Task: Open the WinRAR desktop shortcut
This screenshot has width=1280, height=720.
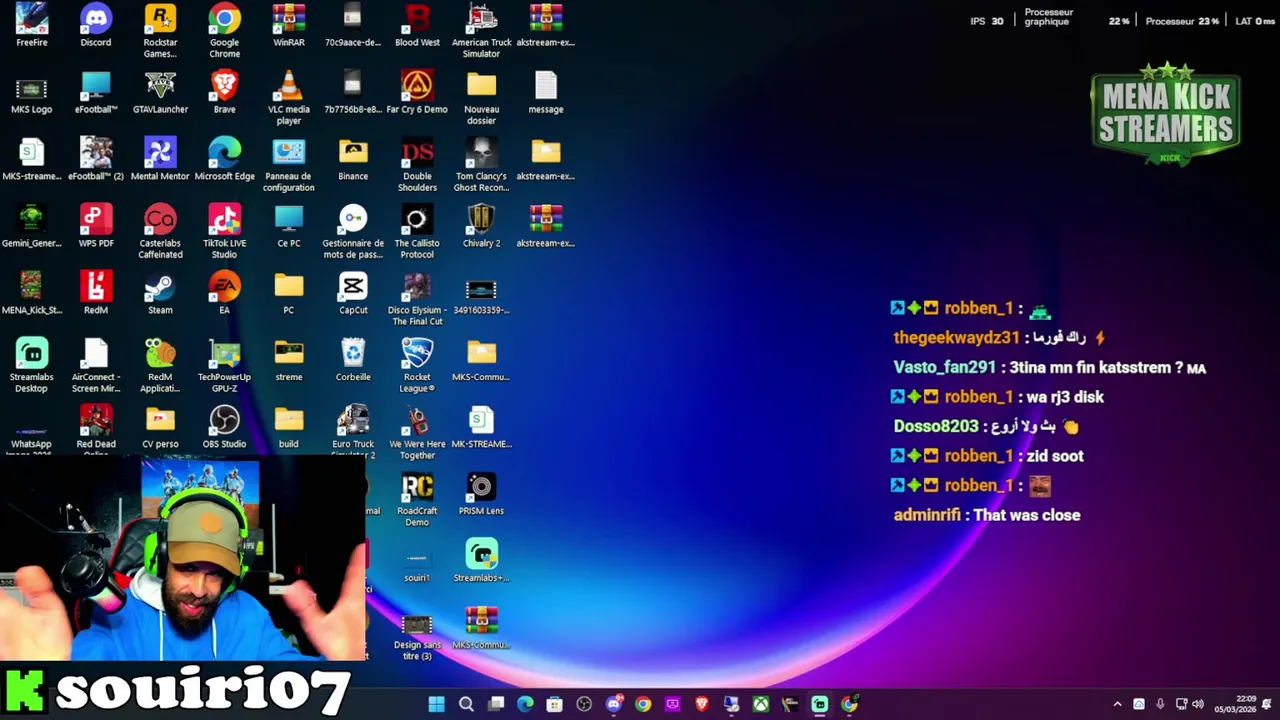Action: 289,25
